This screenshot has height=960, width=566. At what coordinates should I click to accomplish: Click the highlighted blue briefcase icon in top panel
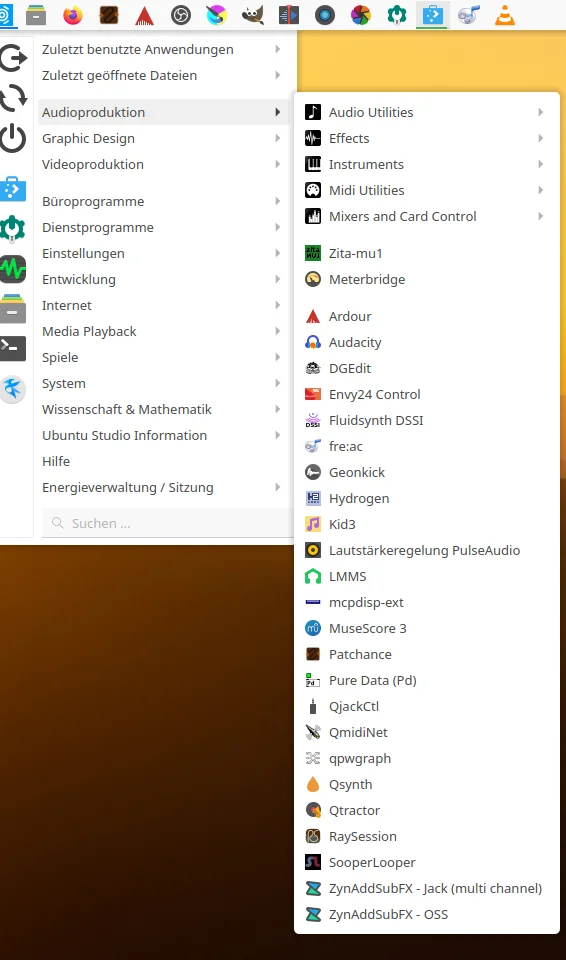coord(432,15)
